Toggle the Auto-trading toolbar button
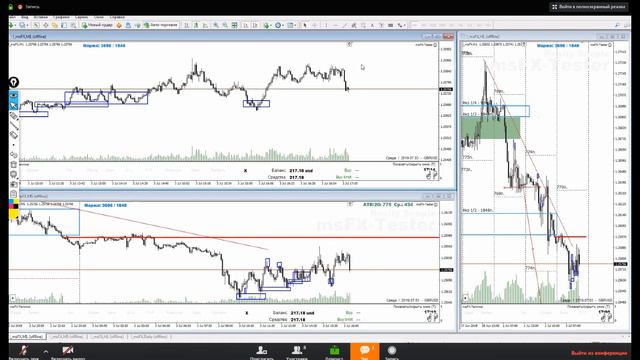Screen dimensions: 640x360 (161, 25)
